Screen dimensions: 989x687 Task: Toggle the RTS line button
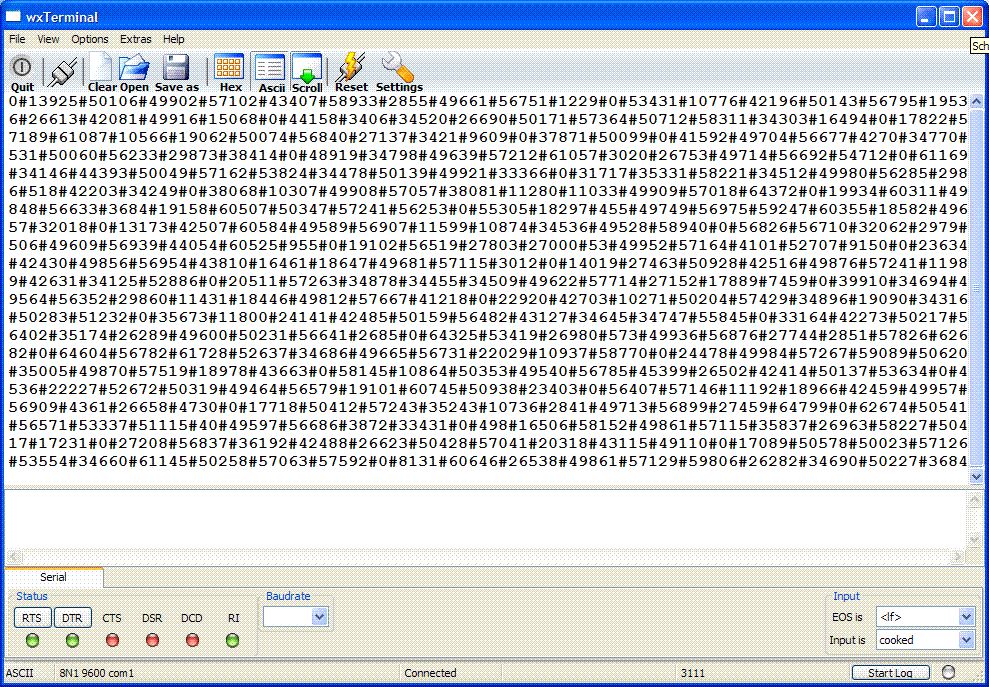tap(32, 618)
